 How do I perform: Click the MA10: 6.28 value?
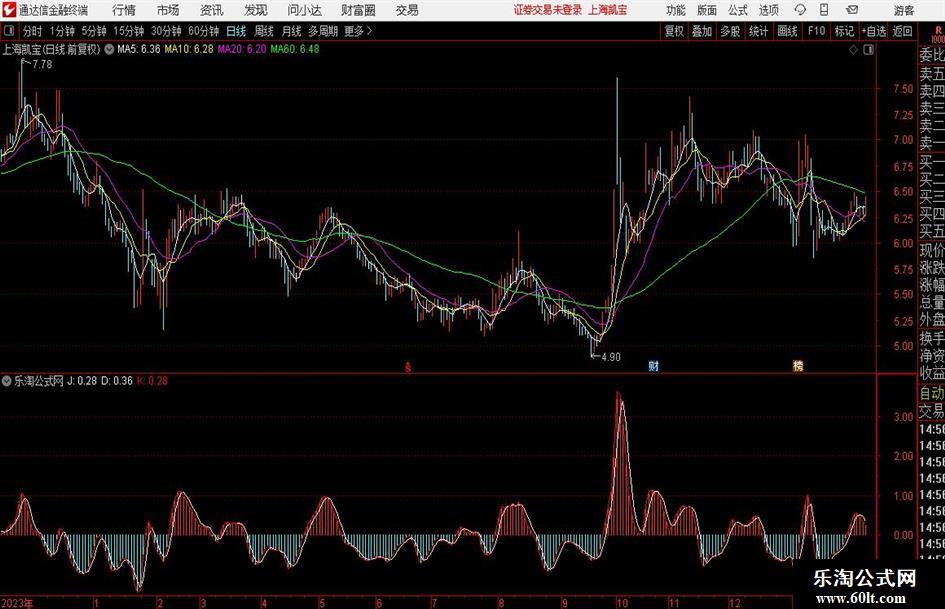tap(189, 49)
